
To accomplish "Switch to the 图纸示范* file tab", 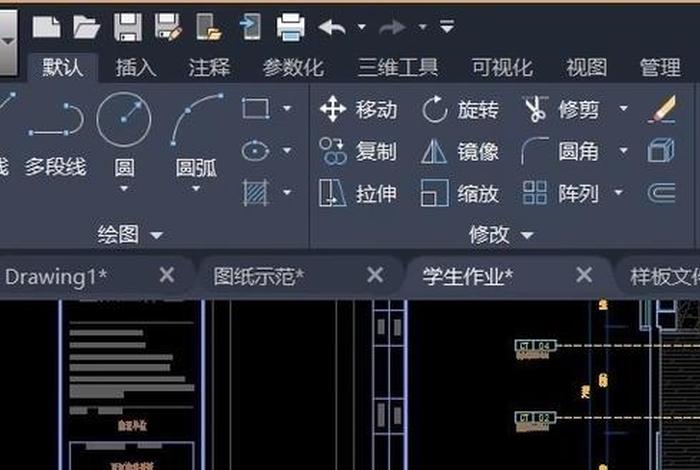I will (259, 276).
